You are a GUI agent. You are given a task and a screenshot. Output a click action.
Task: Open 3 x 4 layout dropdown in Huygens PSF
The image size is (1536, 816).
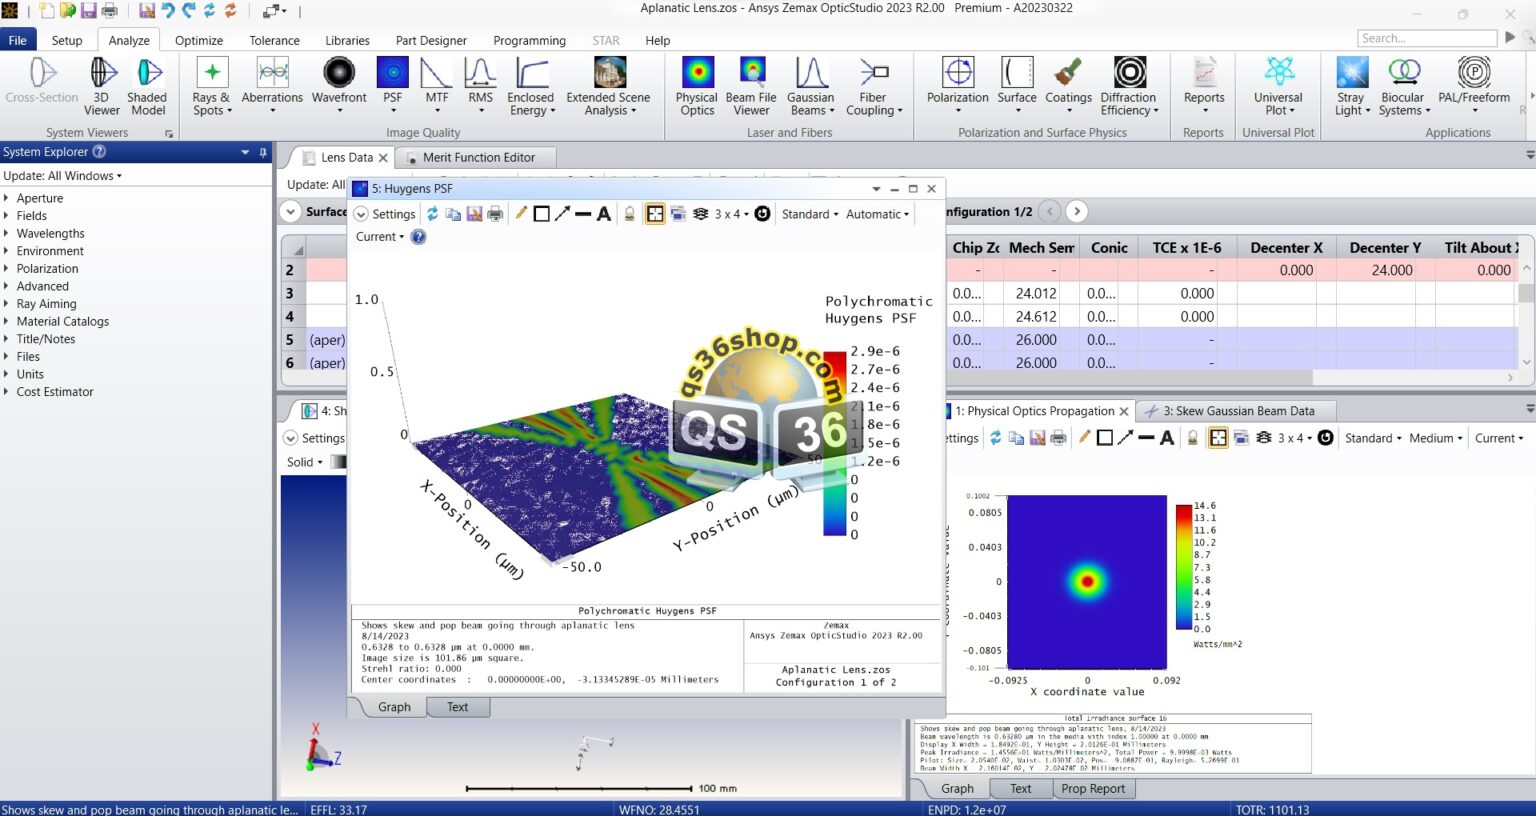tap(732, 214)
